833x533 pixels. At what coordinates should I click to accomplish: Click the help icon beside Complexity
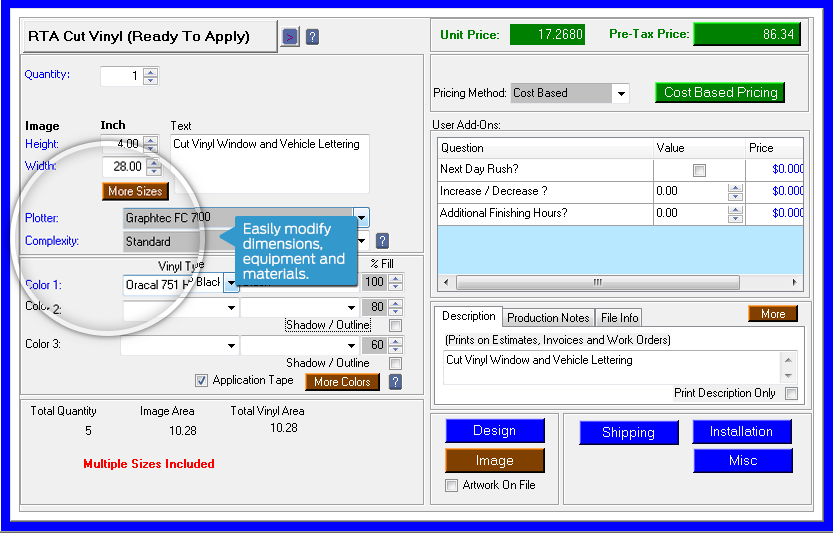tap(382, 241)
